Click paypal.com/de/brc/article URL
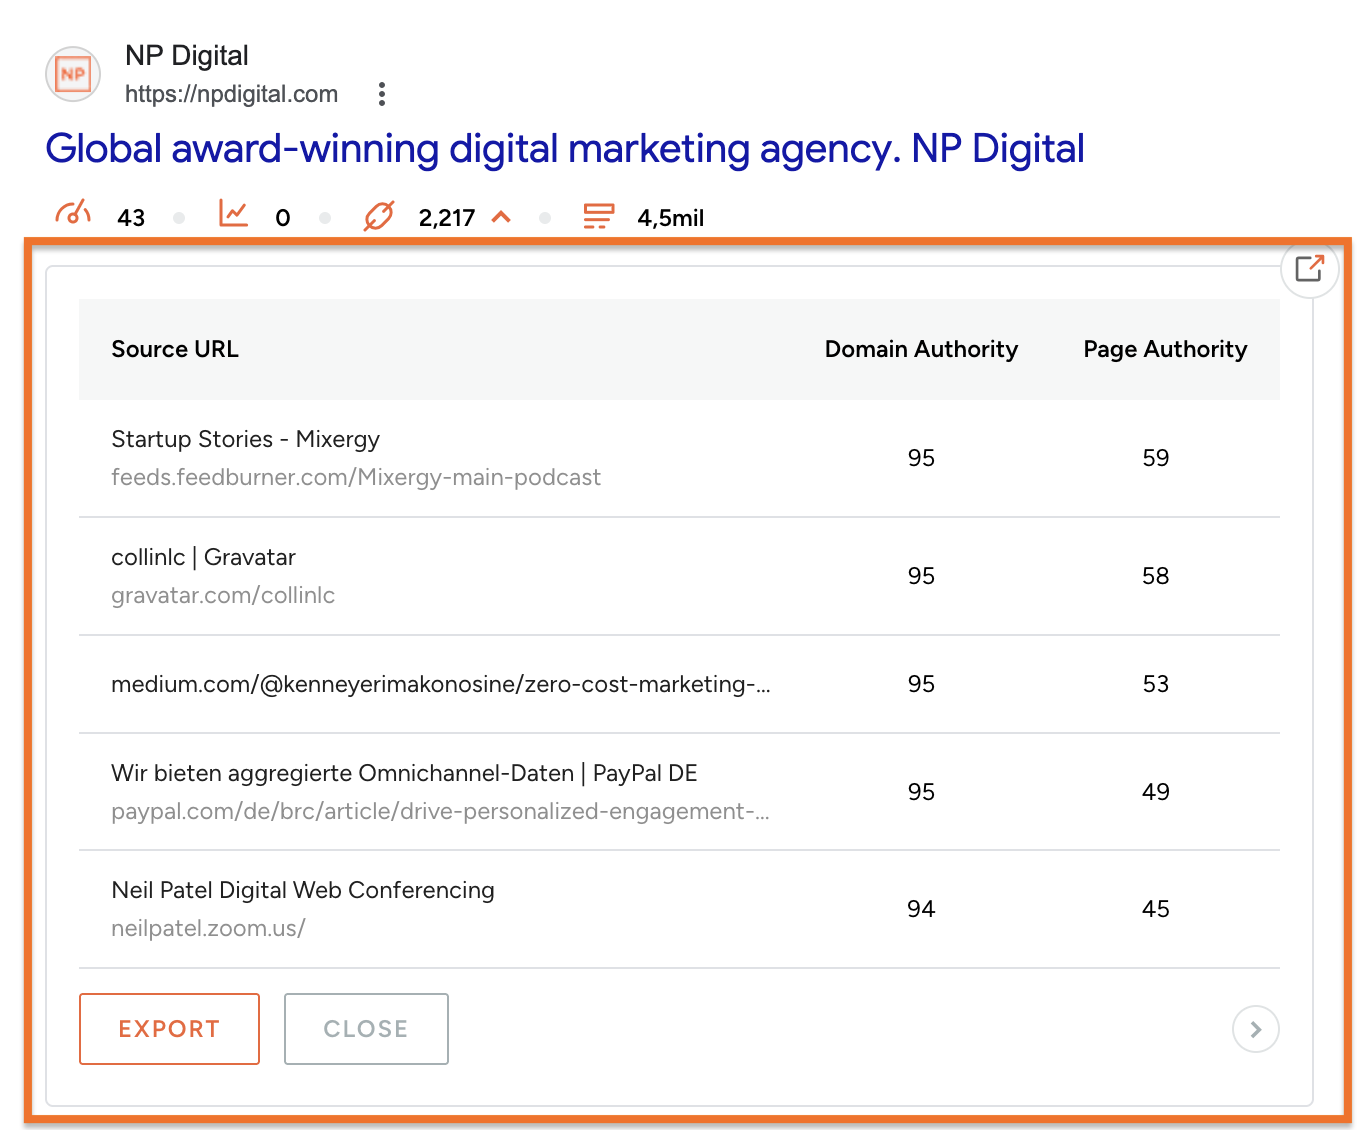Viewport: 1366px width, 1130px height. (440, 811)
